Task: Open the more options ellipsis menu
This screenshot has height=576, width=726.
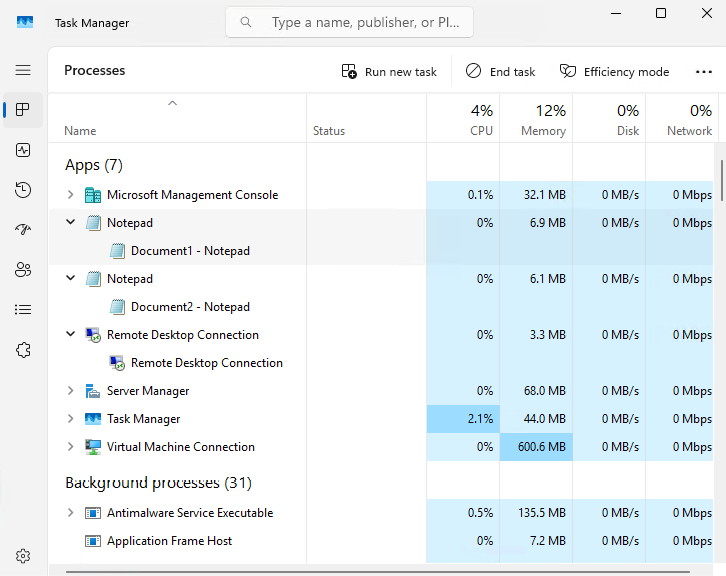Action: pyautogui.click(x=703, y=72)
